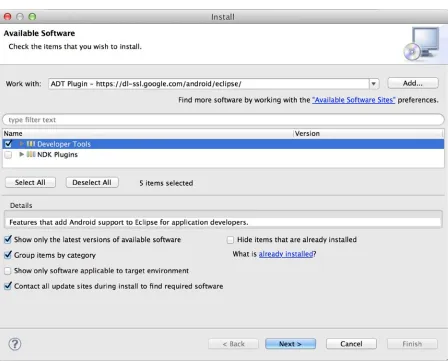Click the Cancel button
The image size is (448, 361).
click(x=351, y=344)
